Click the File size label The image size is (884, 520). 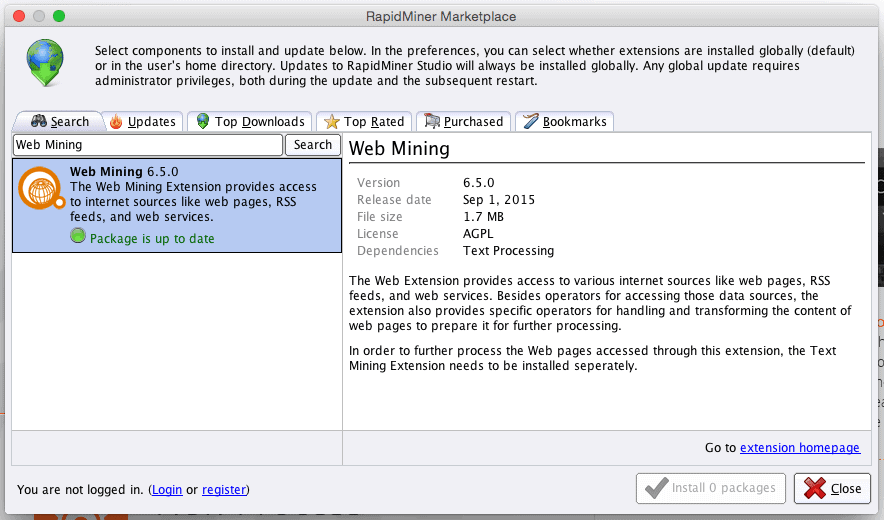point(379,217)
